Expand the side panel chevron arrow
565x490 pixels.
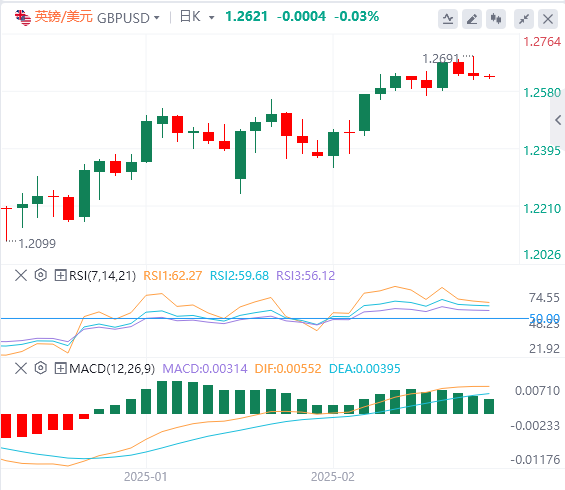[x=558, y=120]
